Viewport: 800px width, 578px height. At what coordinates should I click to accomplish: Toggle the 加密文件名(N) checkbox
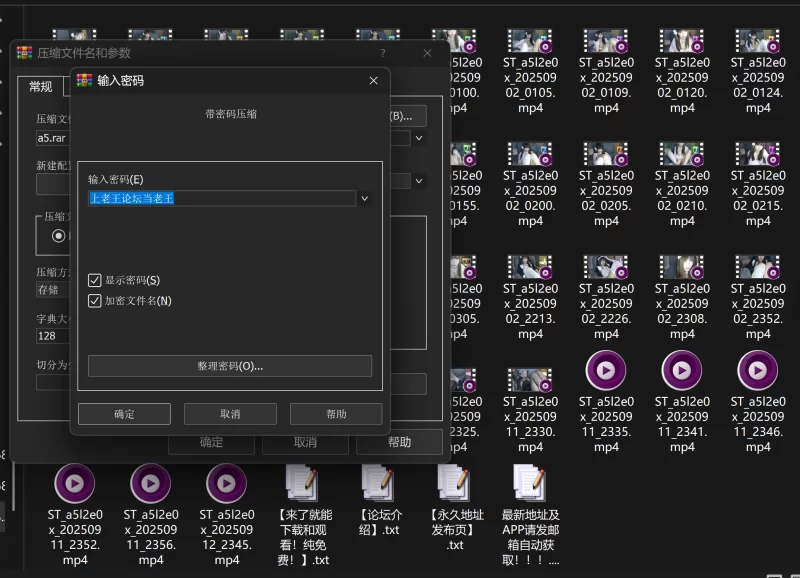click(x=95, y=300)
